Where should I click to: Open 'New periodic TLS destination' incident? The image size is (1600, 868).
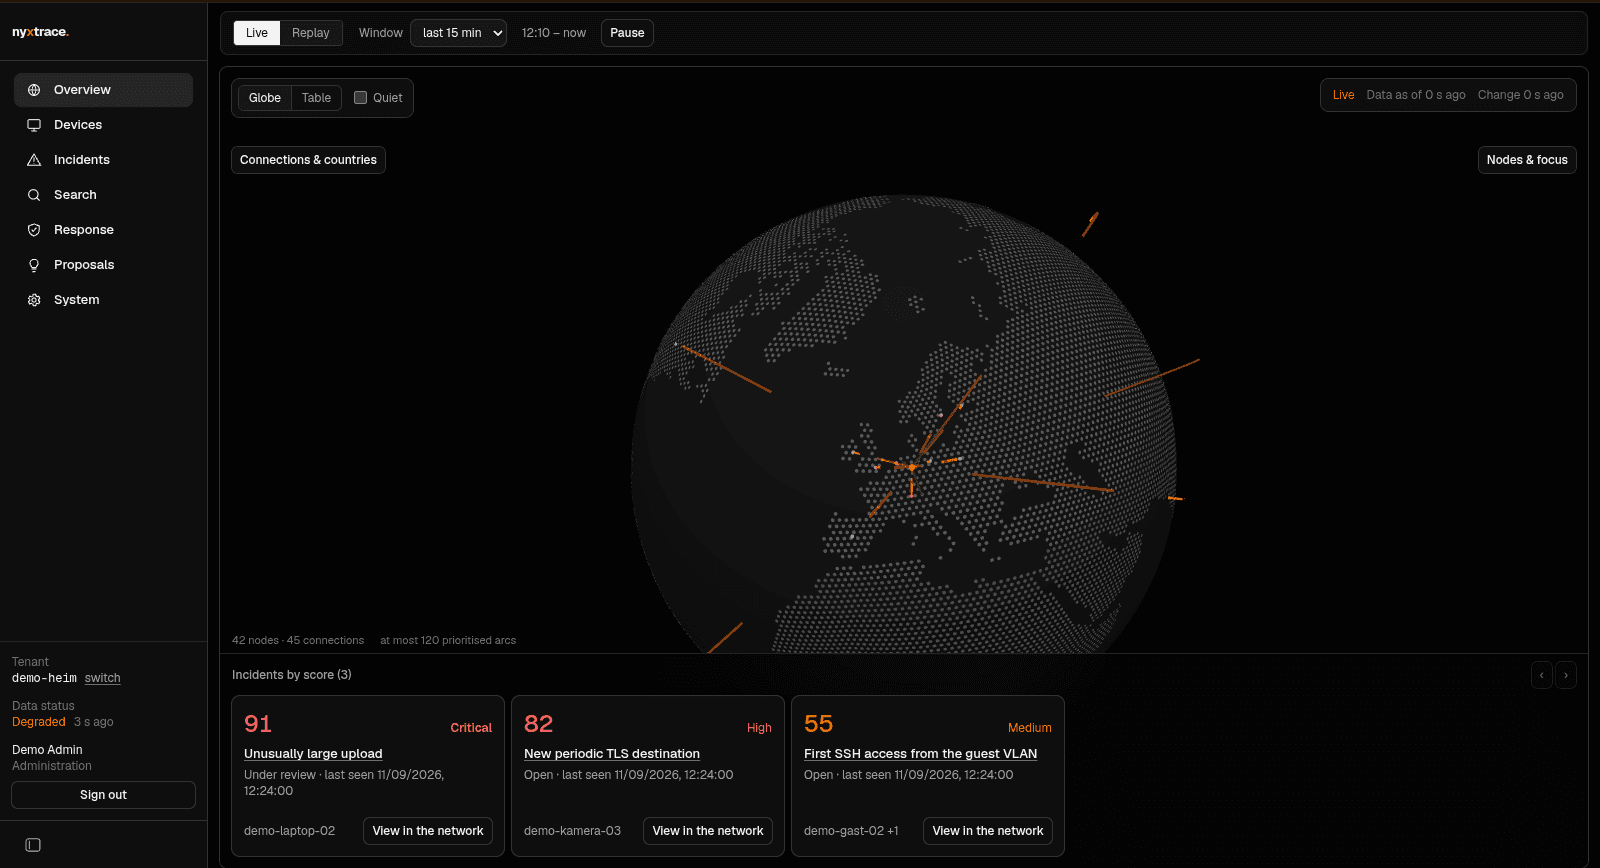(x=612, y=754)
